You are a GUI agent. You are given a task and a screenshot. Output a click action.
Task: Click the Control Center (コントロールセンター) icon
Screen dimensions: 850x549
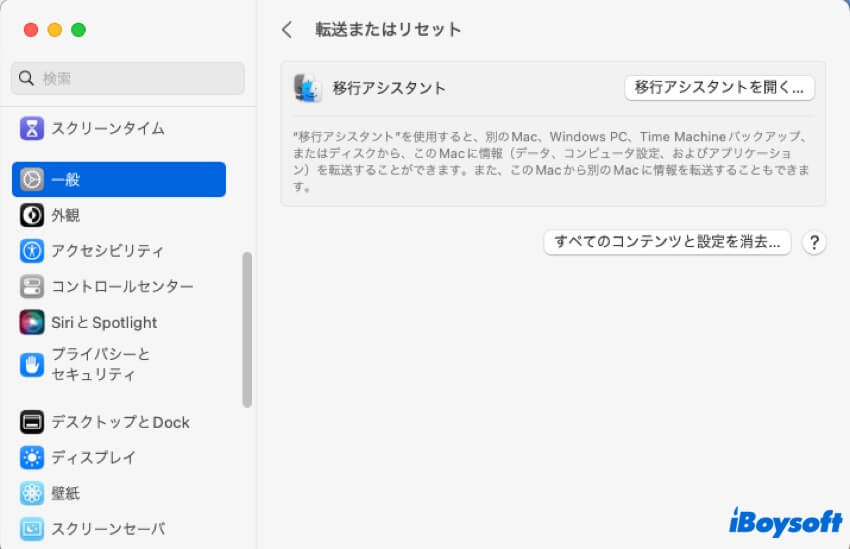32,287
